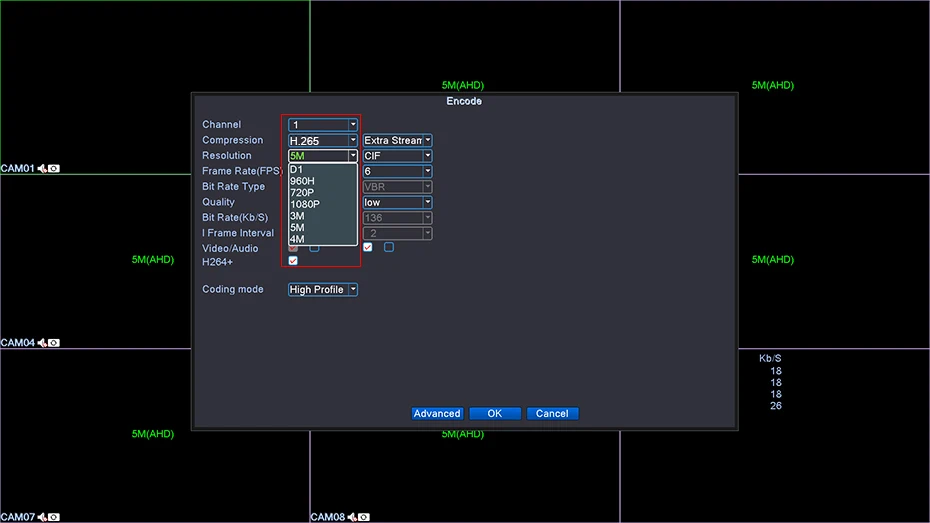Click the 26 bitrate value
The width and height of the screenshot is (930, 523).
click(x=776, y=406)
